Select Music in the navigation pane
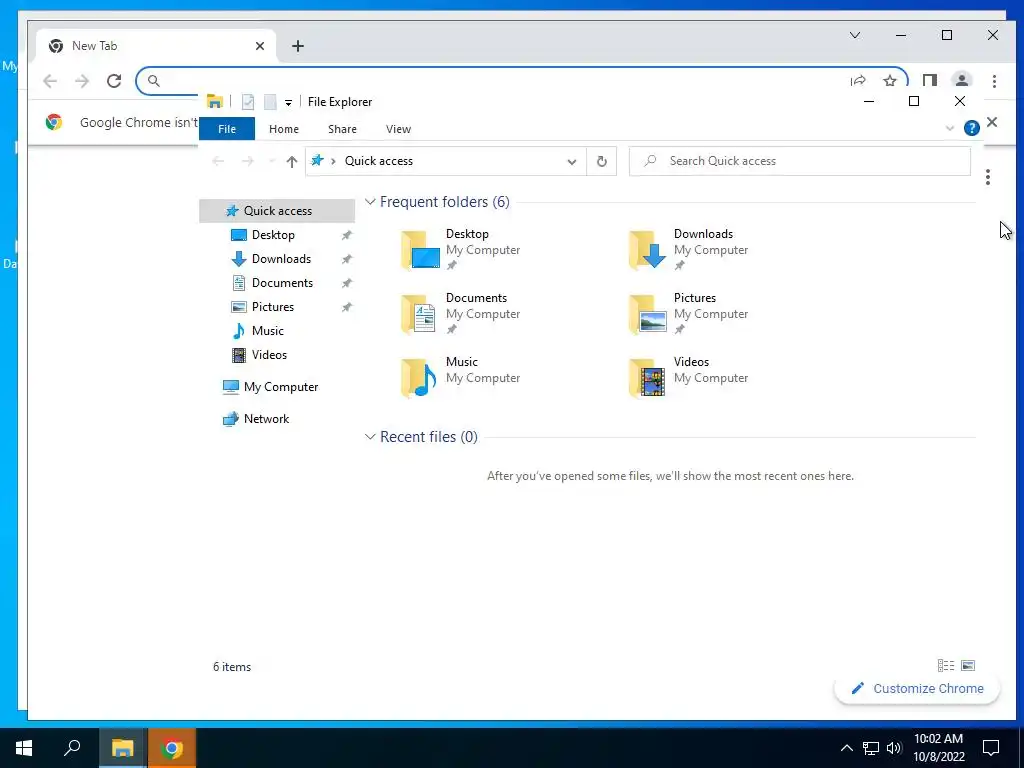1024x768 pixels. click(268, 330)
